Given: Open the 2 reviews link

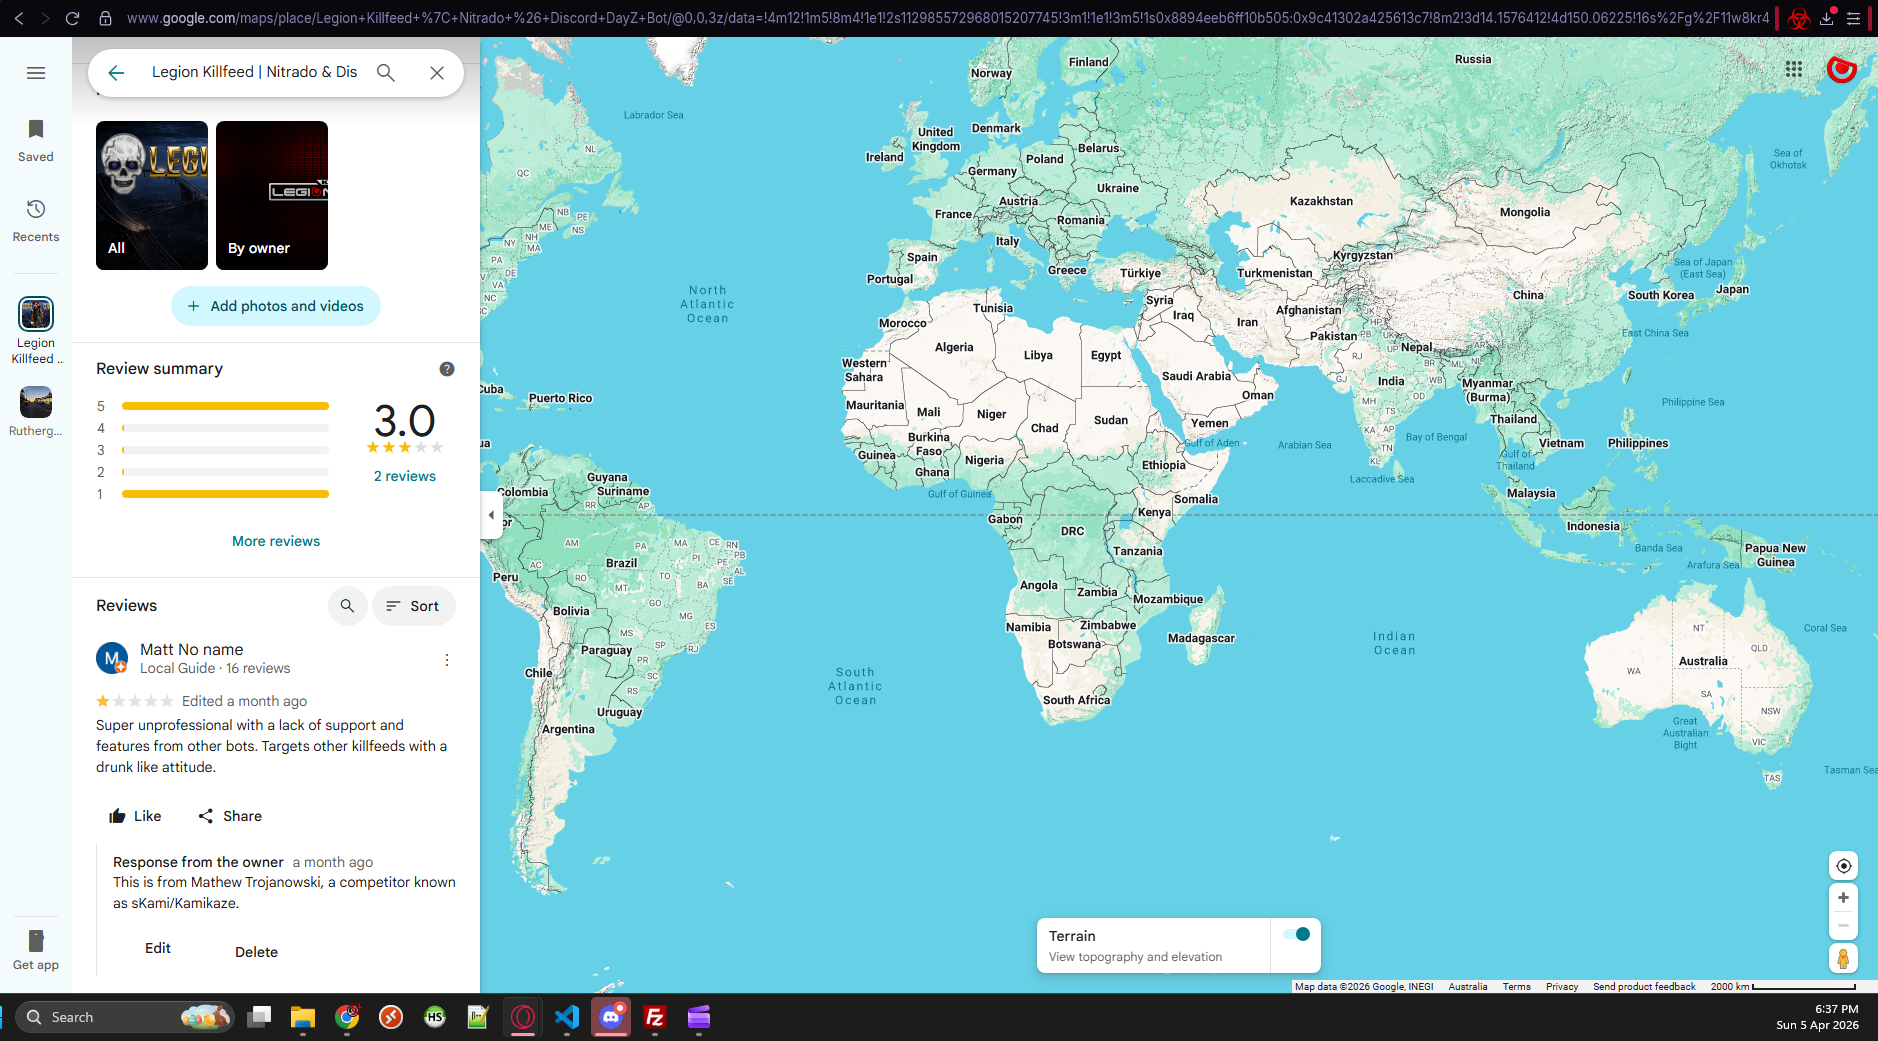Looking at the screenshot, I should point(405,476).
